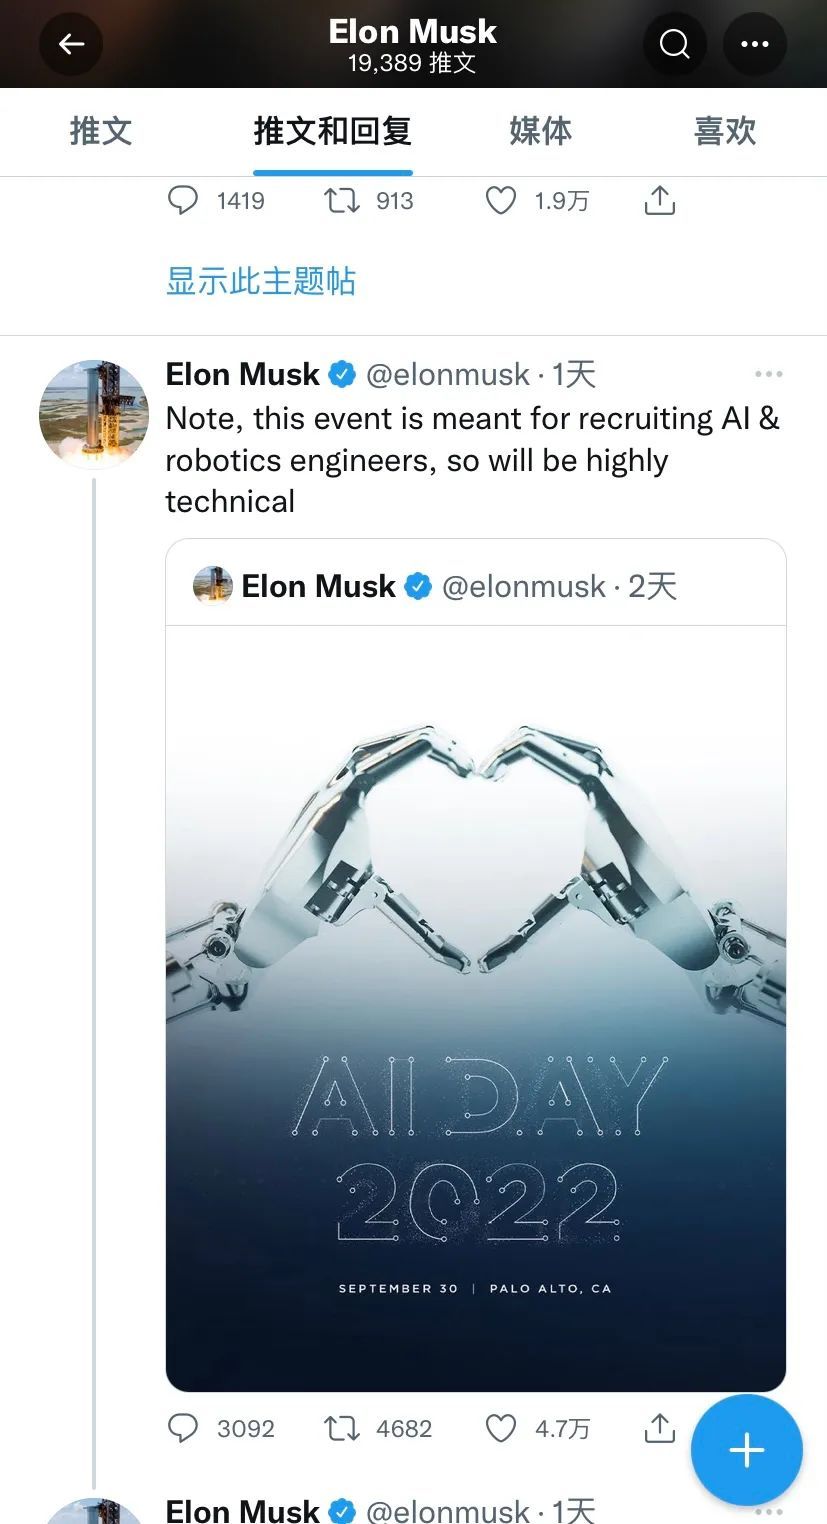Screen dimensions: 827x1524
Task: Select the 媒体 tab
Action: [540, 131]
